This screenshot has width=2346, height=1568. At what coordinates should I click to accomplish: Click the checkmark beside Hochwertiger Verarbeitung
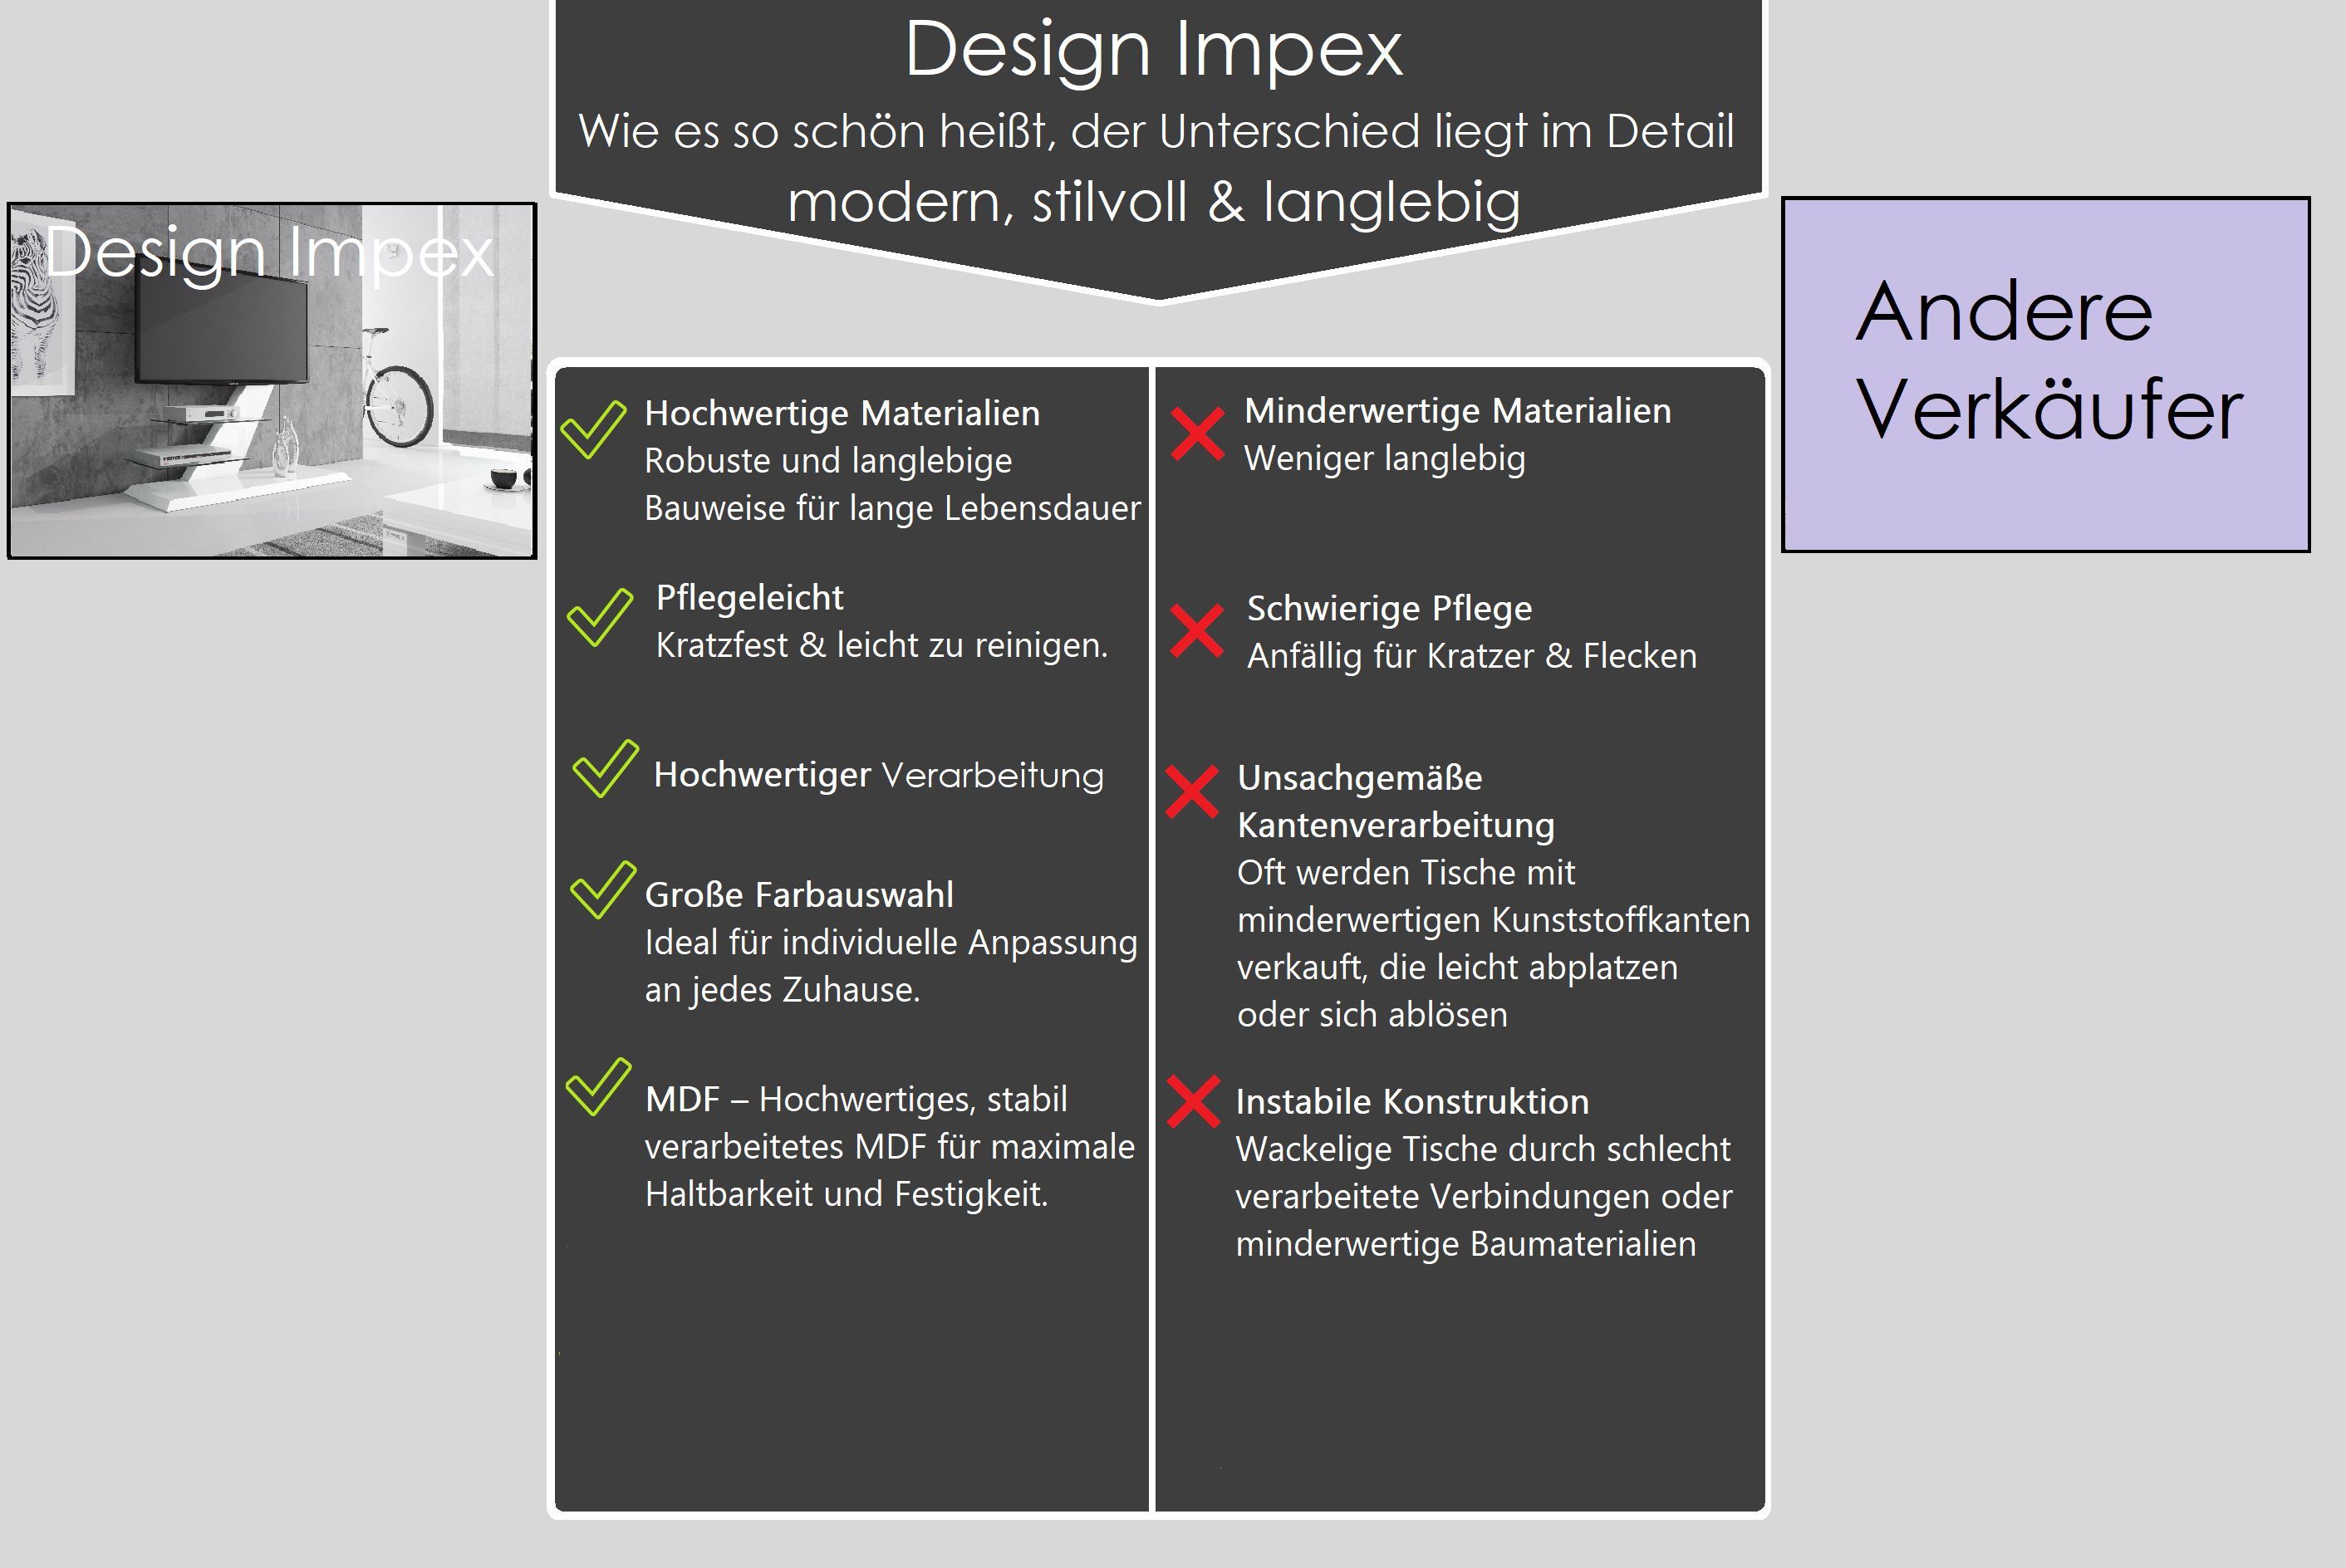605,768
